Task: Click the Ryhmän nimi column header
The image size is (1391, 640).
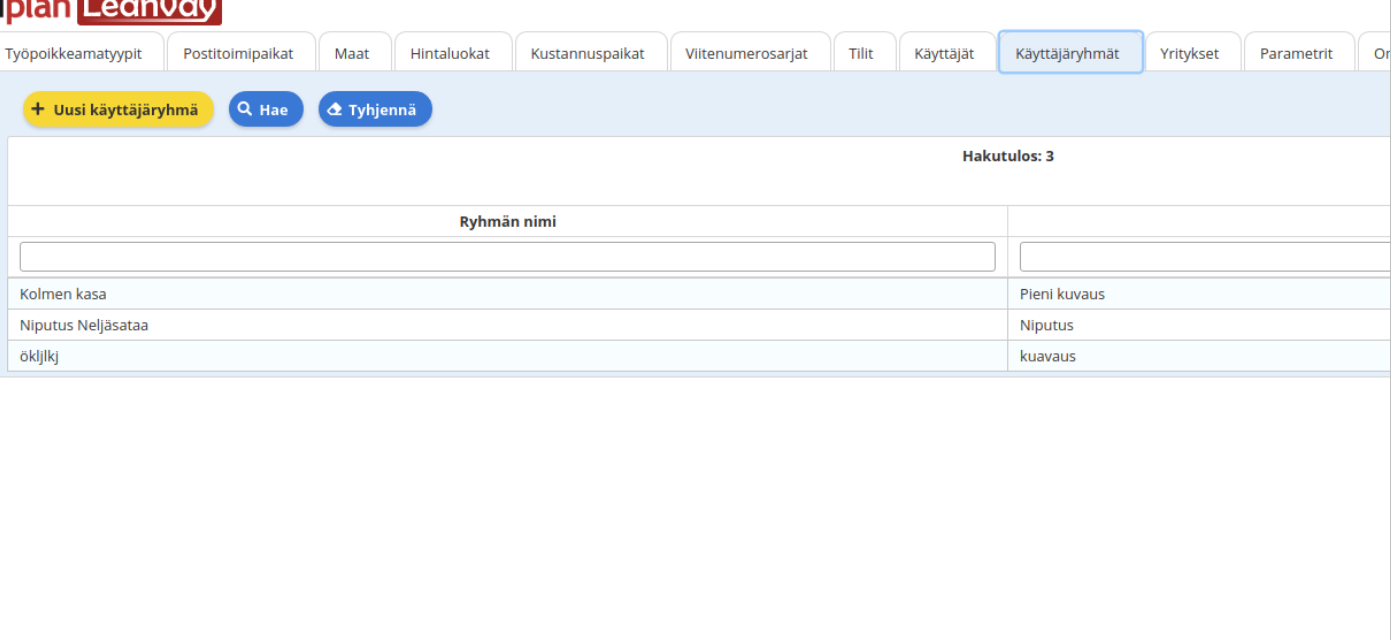Action: point(508,221)
